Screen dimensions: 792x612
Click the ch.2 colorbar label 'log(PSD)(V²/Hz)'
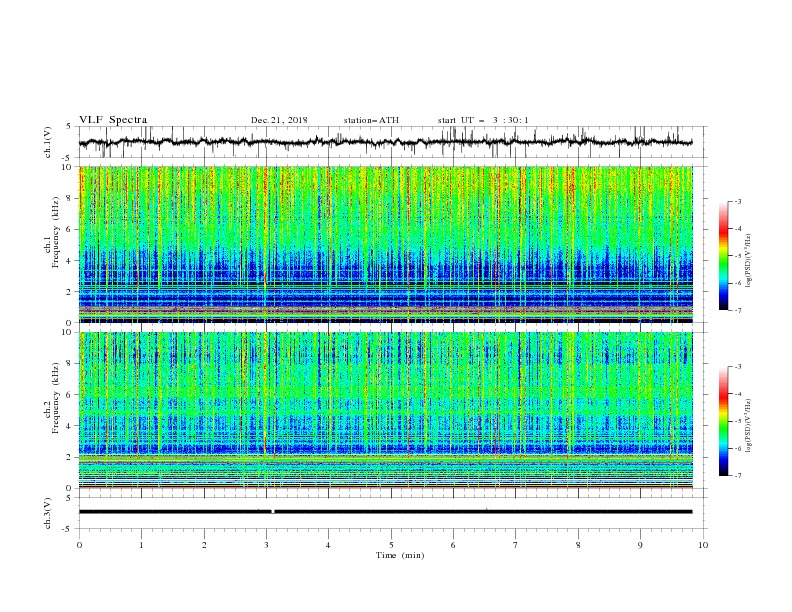[748, 425]
